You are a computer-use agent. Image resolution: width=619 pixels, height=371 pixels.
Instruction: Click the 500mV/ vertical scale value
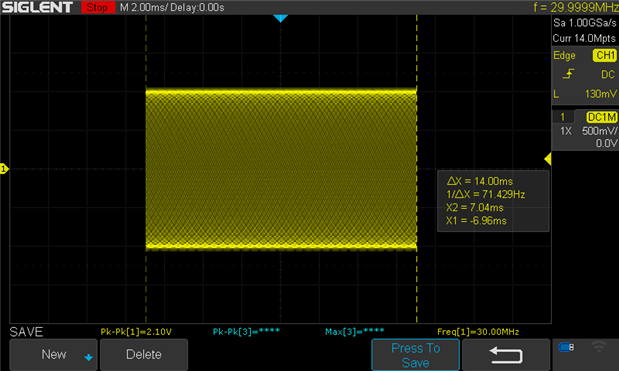pyautogui.click(x=600, y=131)
